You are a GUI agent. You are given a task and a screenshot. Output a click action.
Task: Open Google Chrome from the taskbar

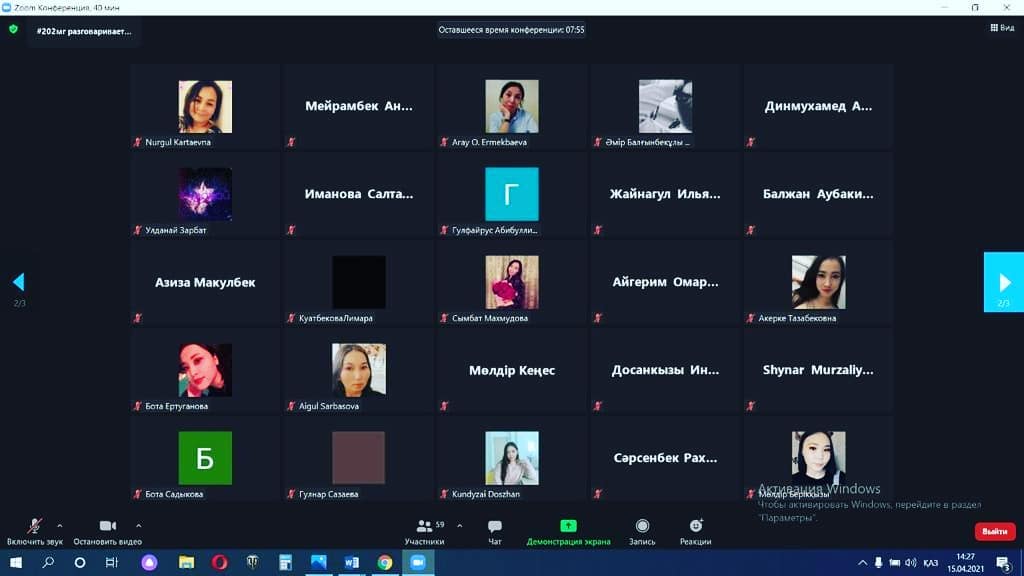coord(384,563)
